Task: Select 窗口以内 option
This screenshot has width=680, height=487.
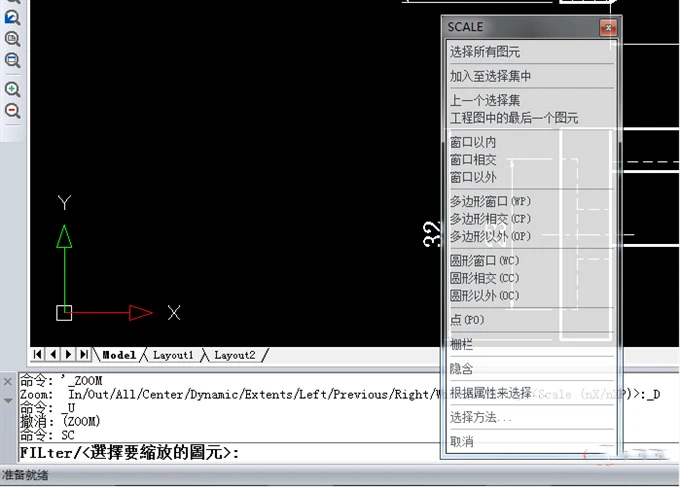Action: pyautogui.click(x=530, y=142)
